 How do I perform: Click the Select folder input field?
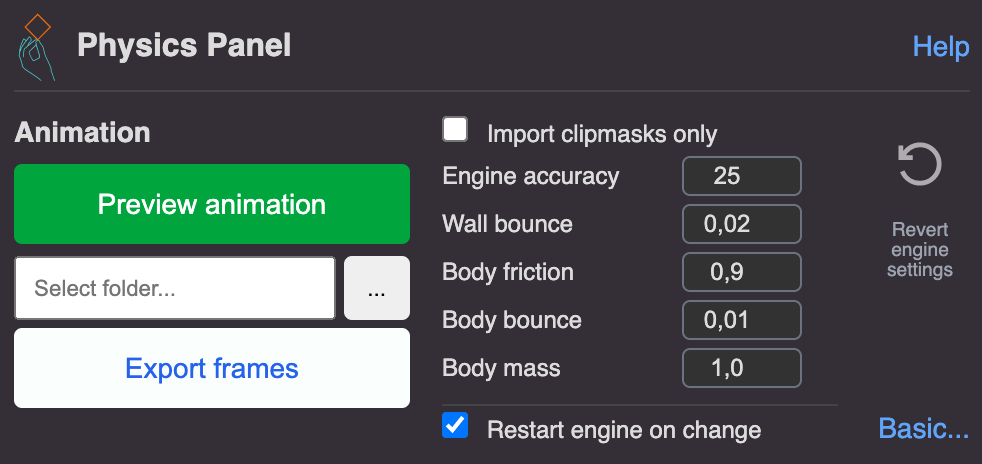[175, 289]
